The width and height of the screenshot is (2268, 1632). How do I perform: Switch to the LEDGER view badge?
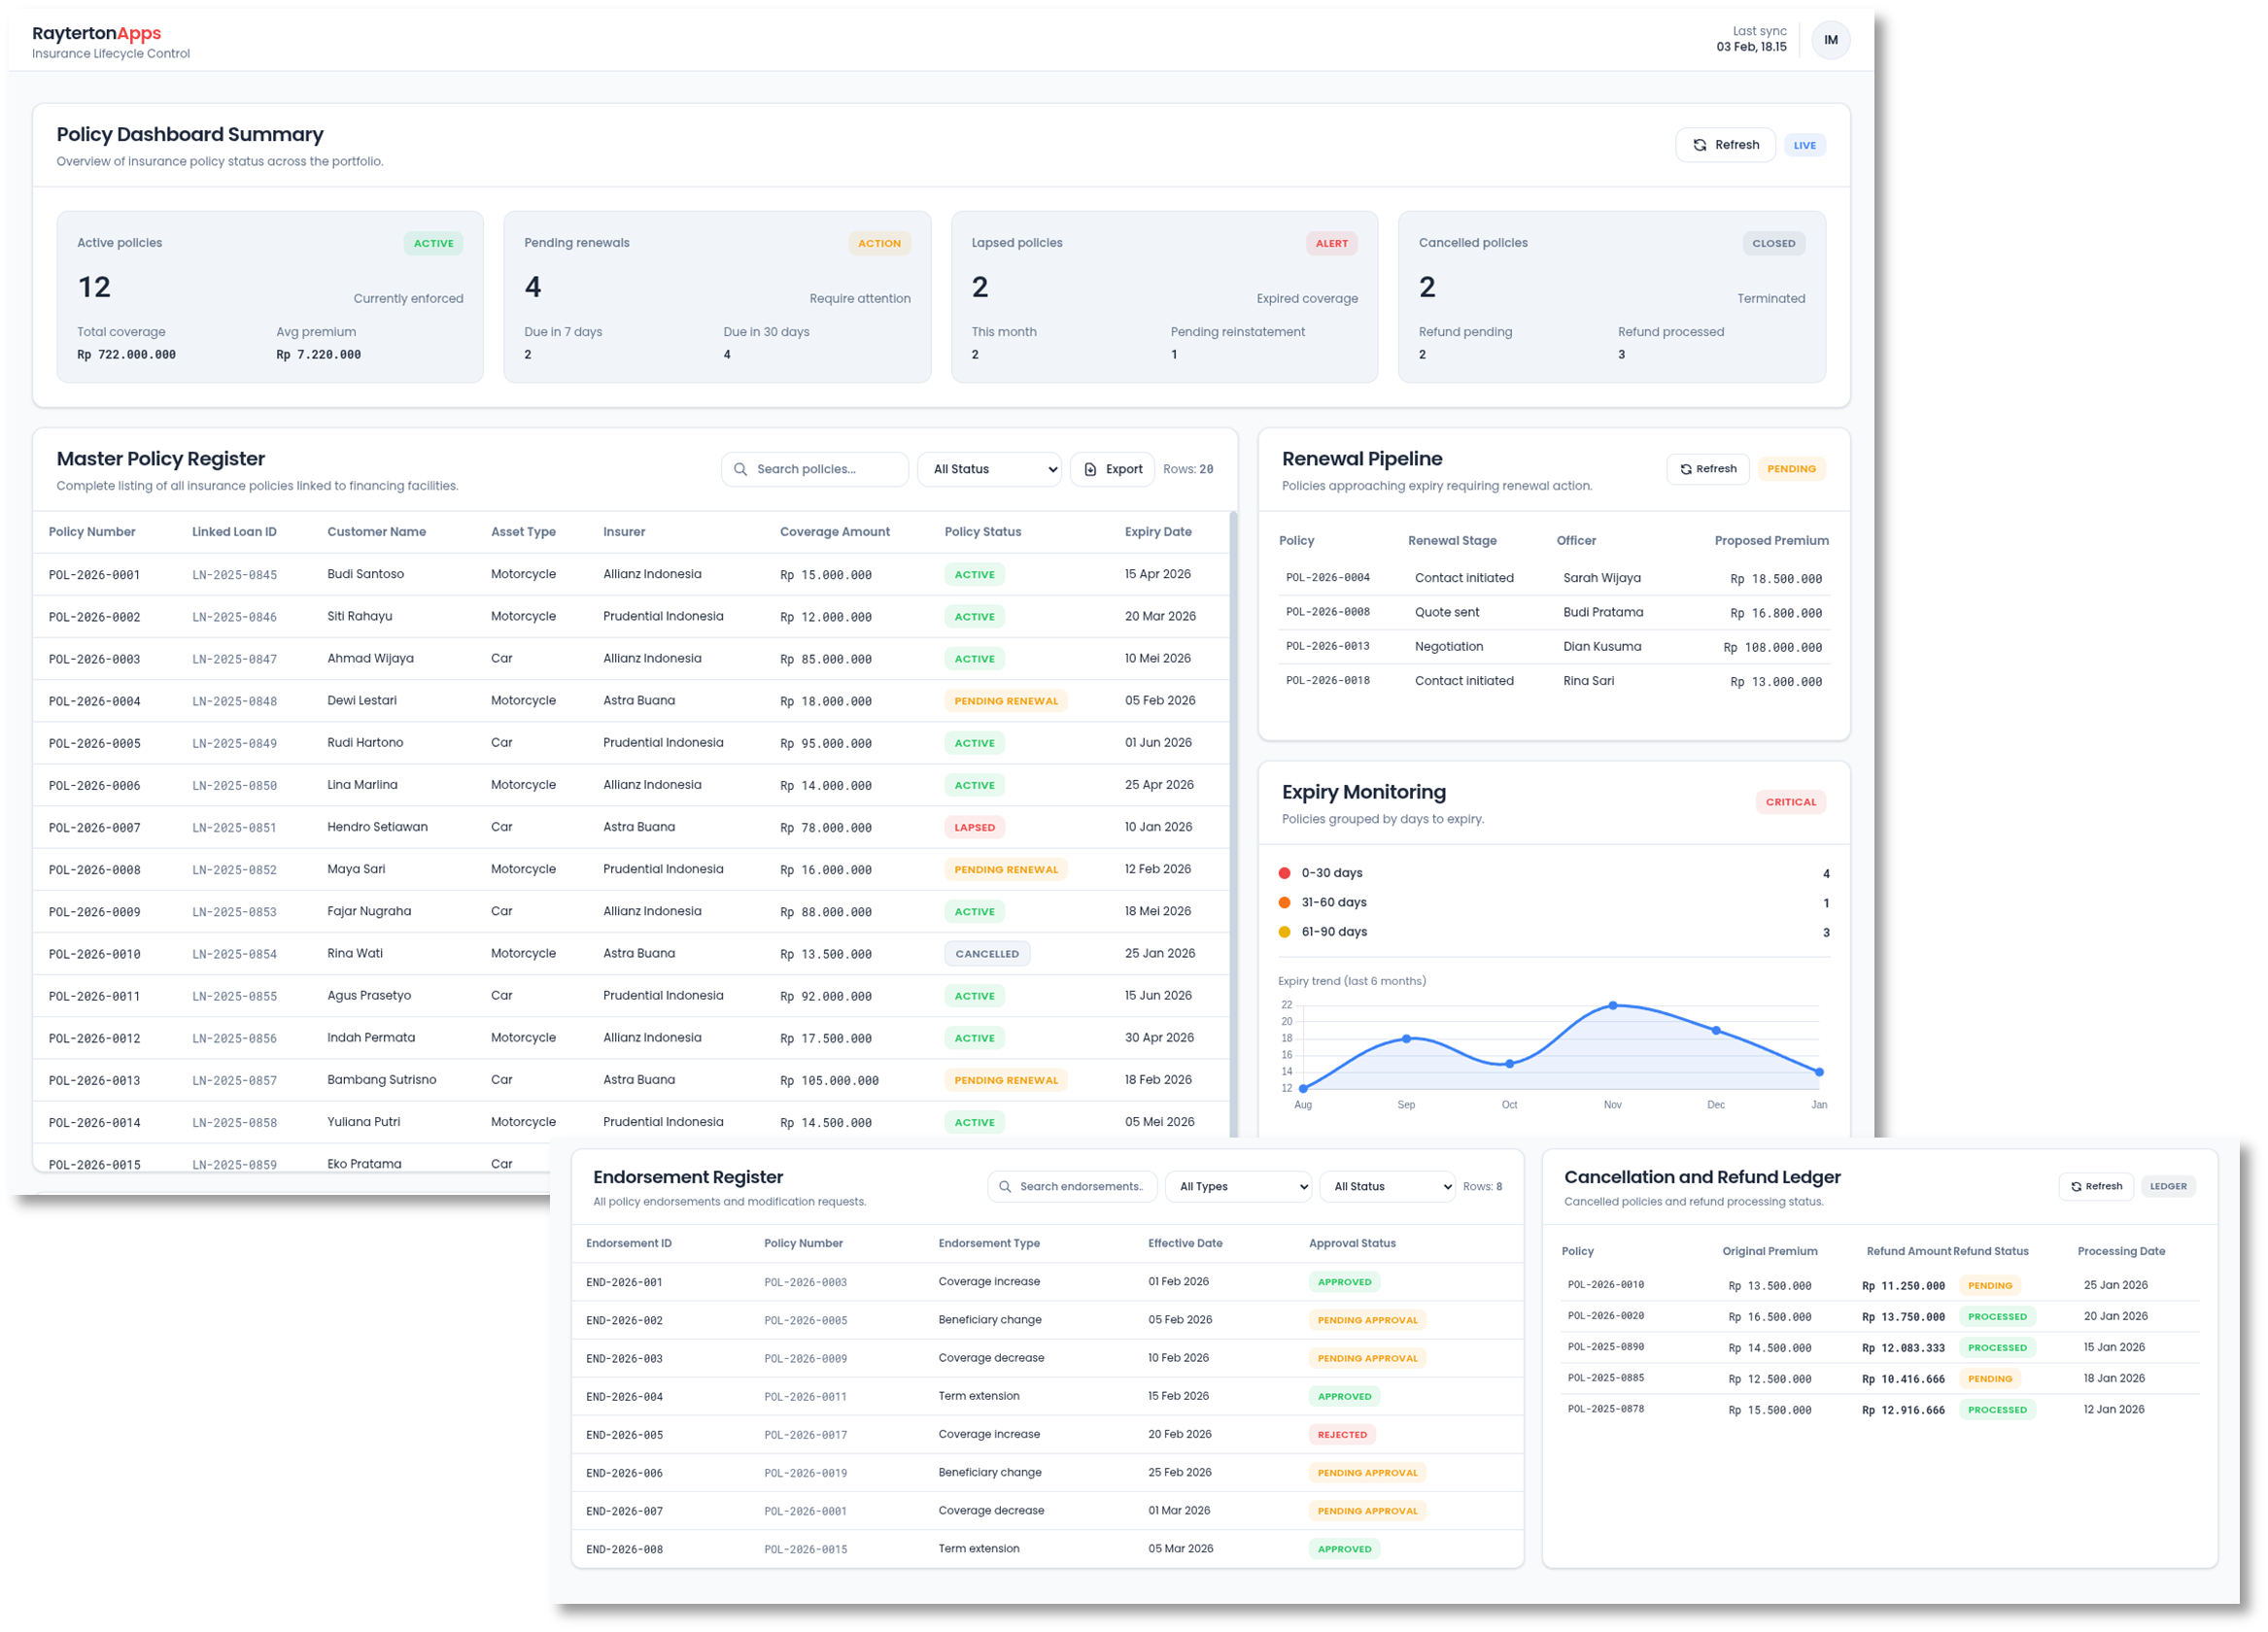point(2168,1186)
